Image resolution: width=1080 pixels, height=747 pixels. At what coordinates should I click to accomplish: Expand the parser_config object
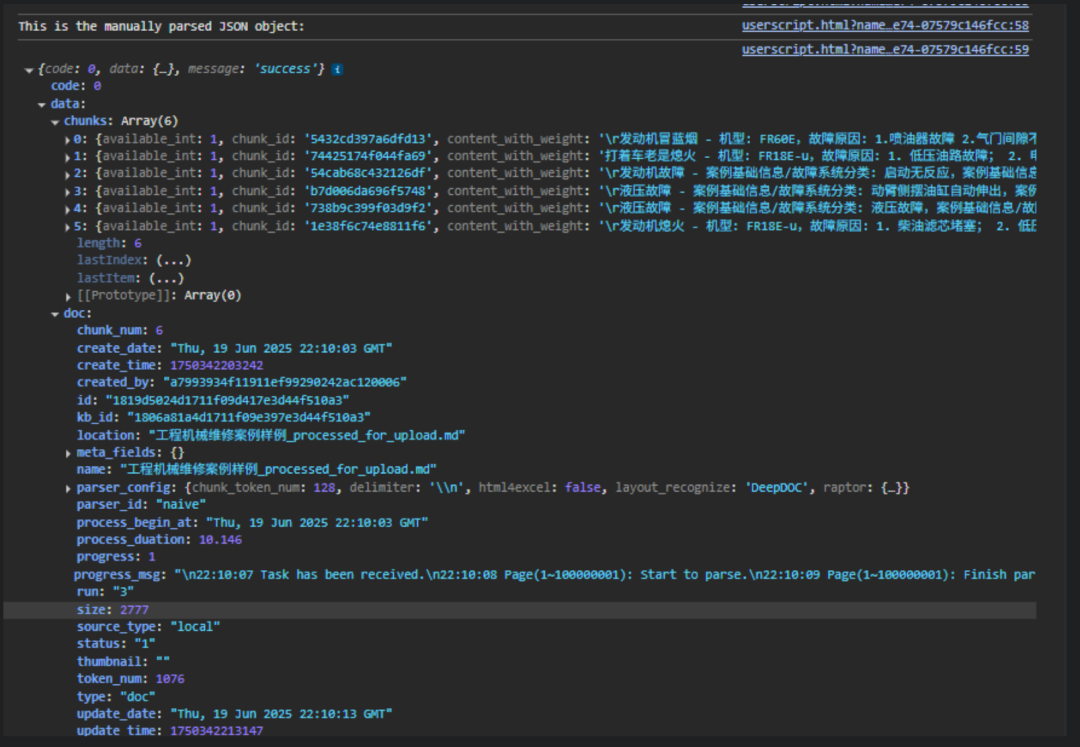[x=68, y=488]
